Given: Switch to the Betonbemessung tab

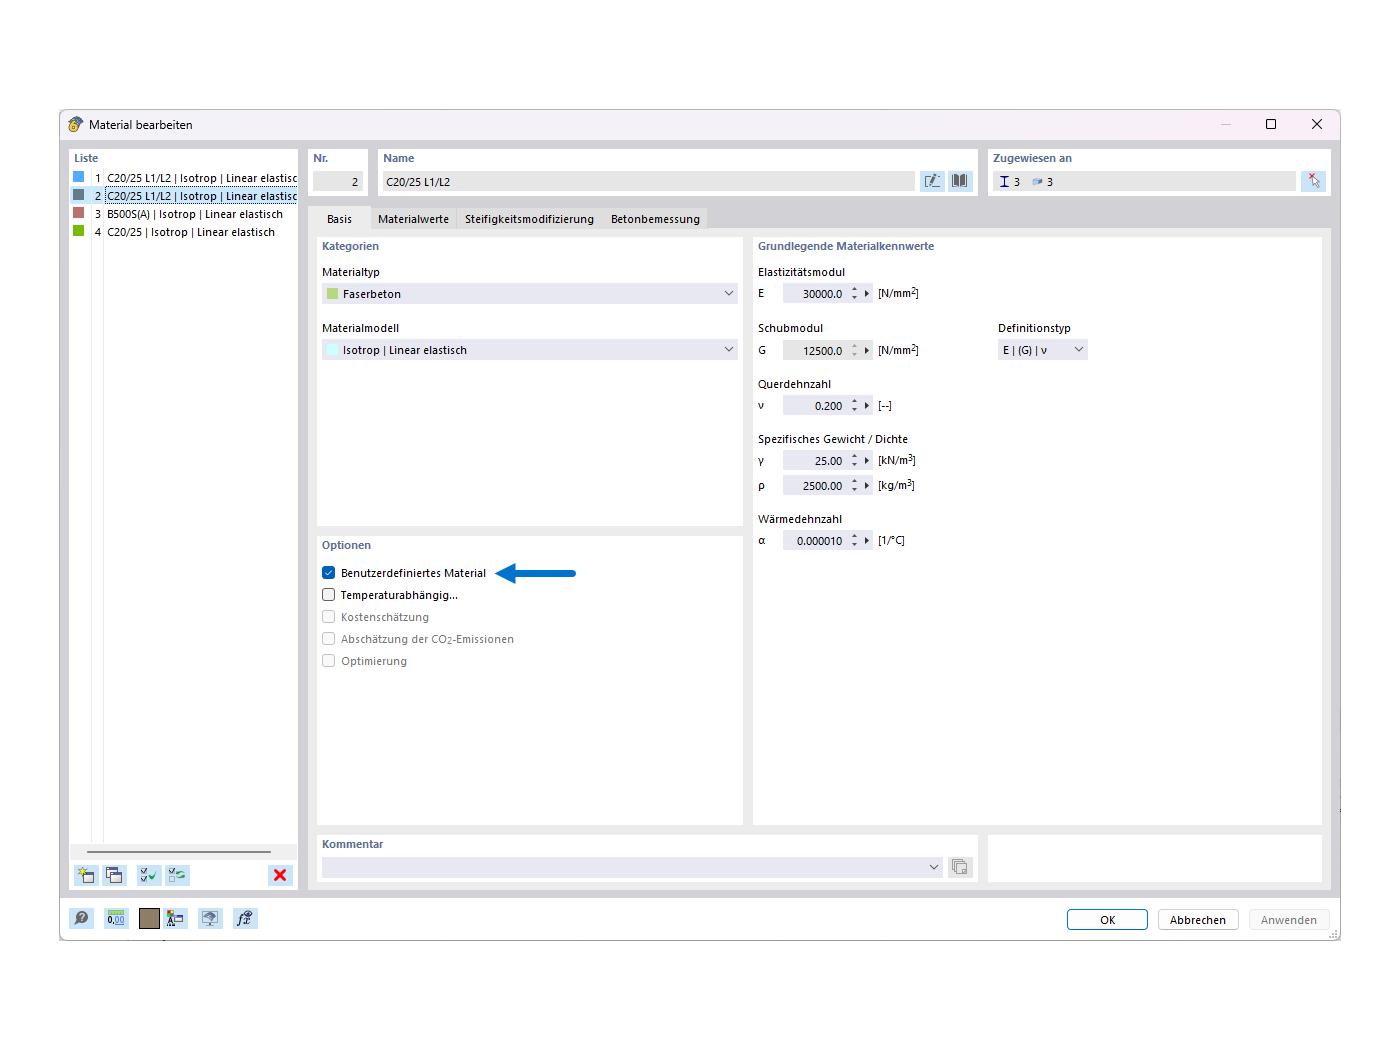Looking at the screenshot, I should tap(655, 218).
